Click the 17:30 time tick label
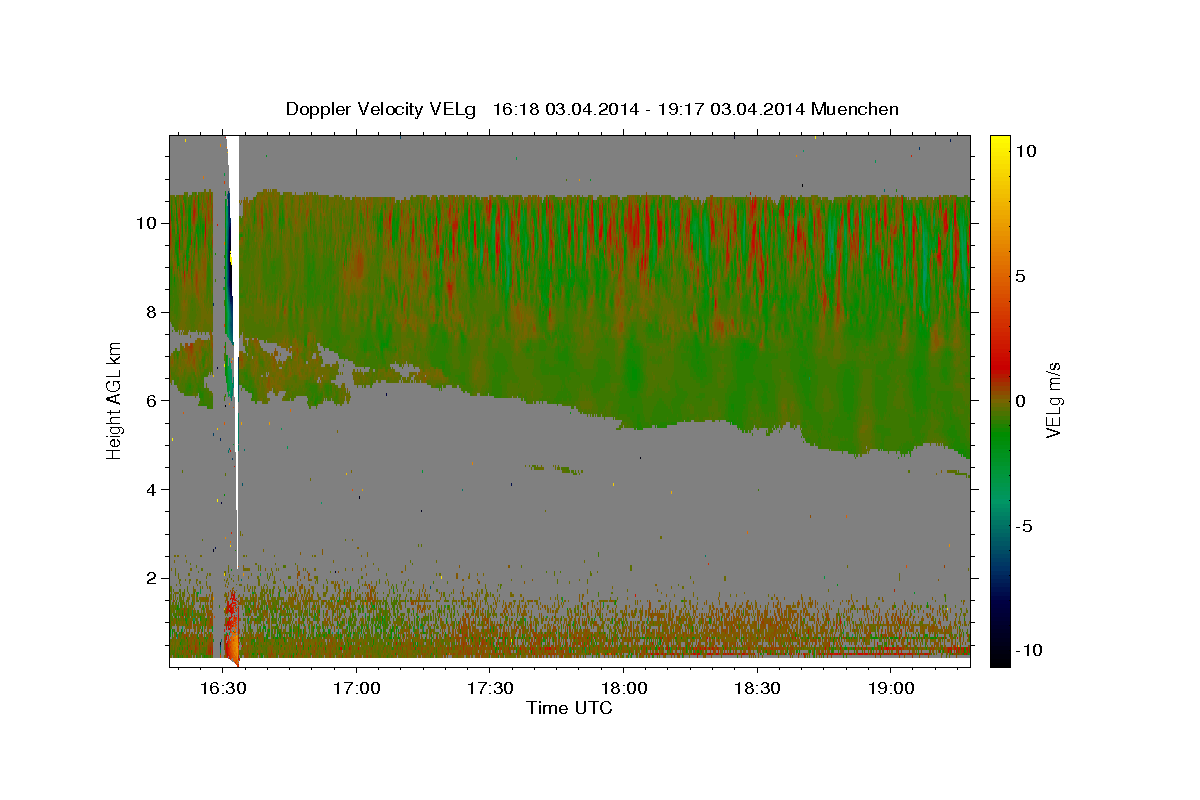 tap(490, 688)
